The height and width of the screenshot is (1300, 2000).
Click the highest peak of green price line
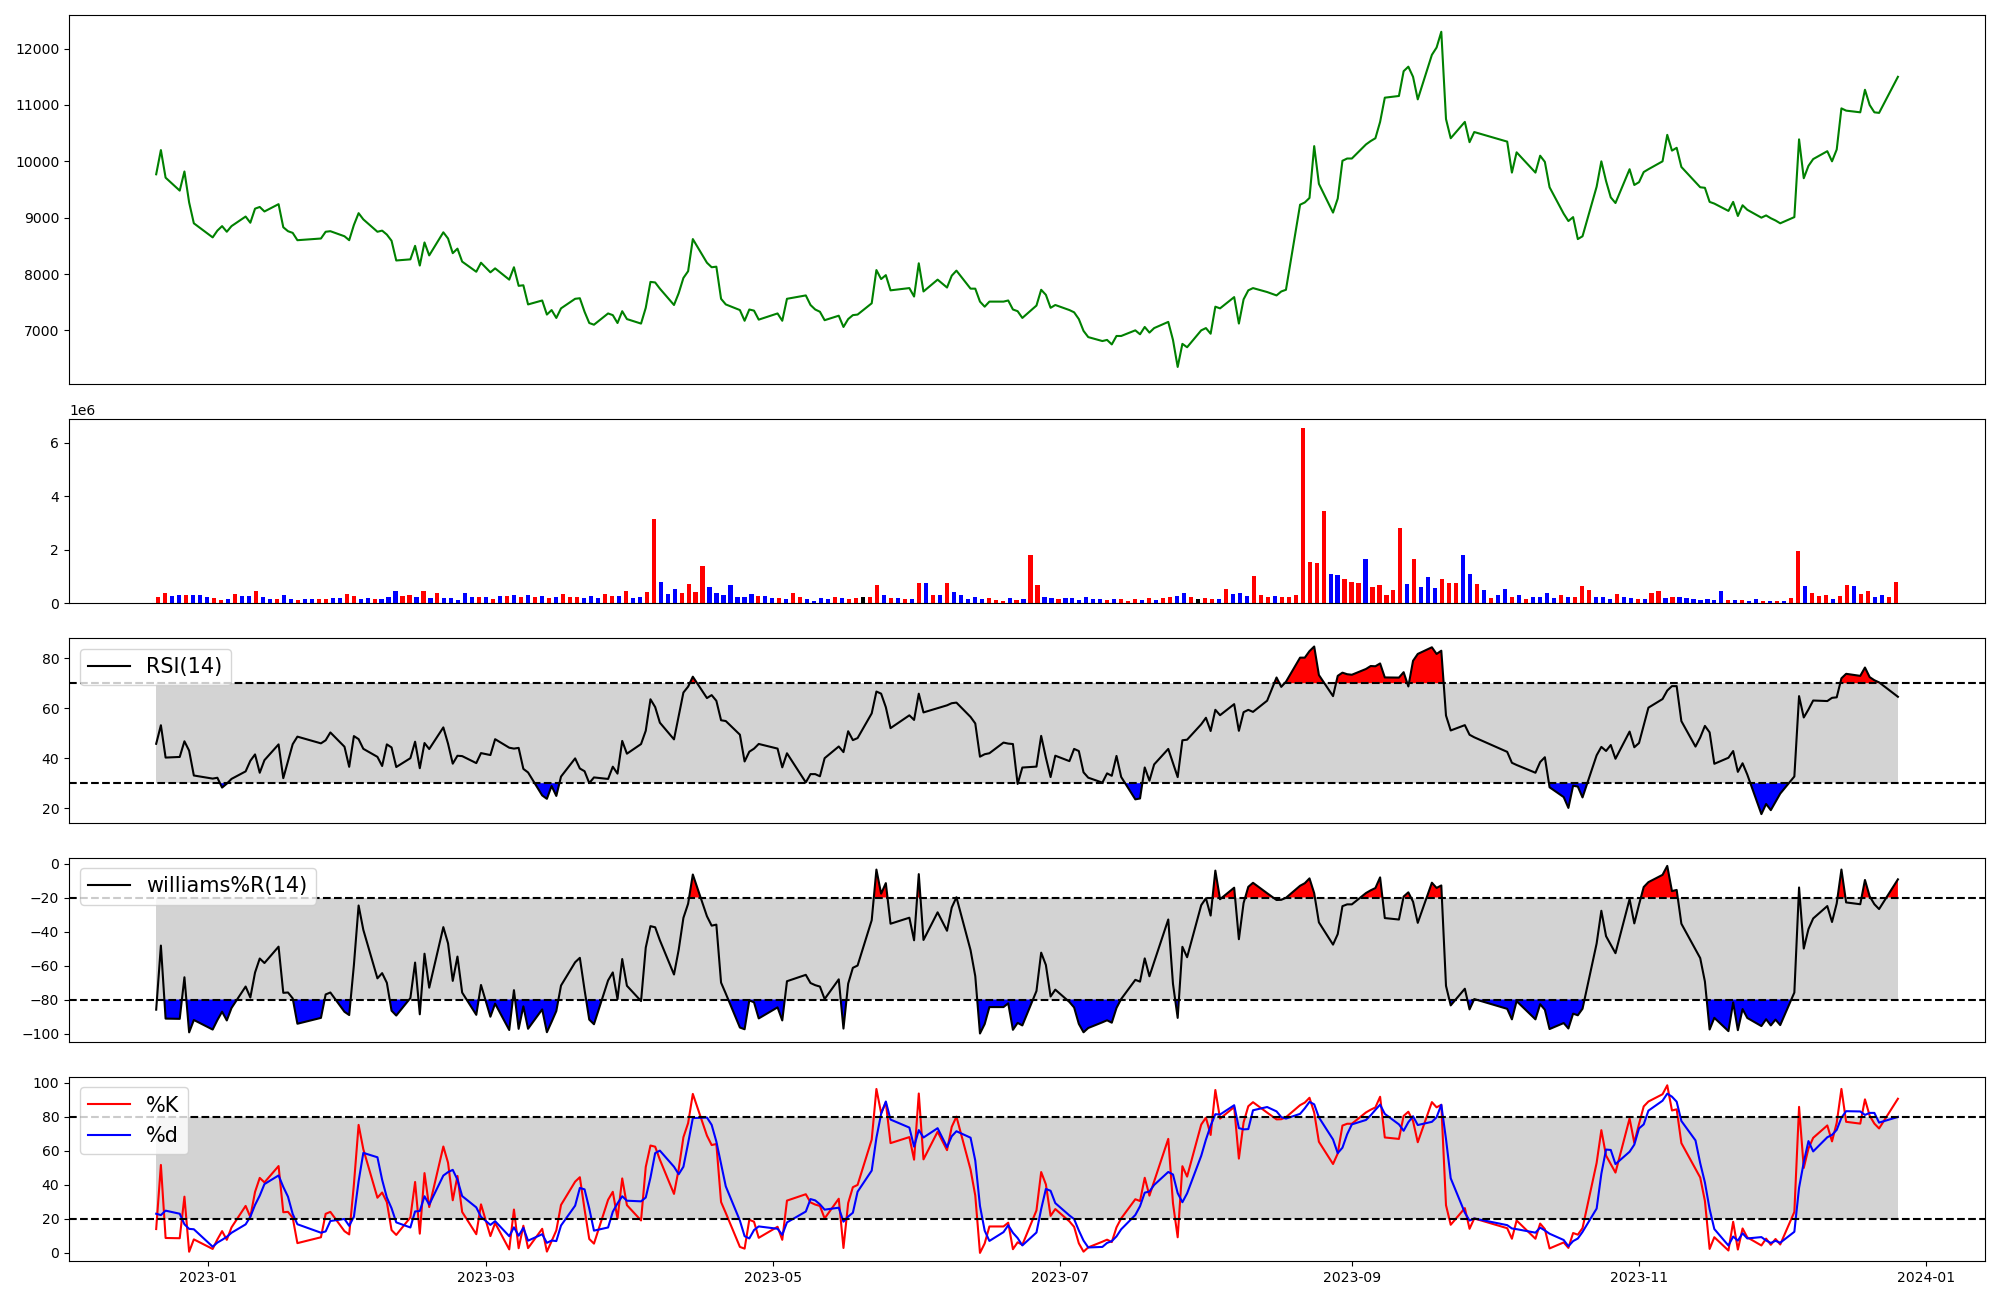[1441, 32]
